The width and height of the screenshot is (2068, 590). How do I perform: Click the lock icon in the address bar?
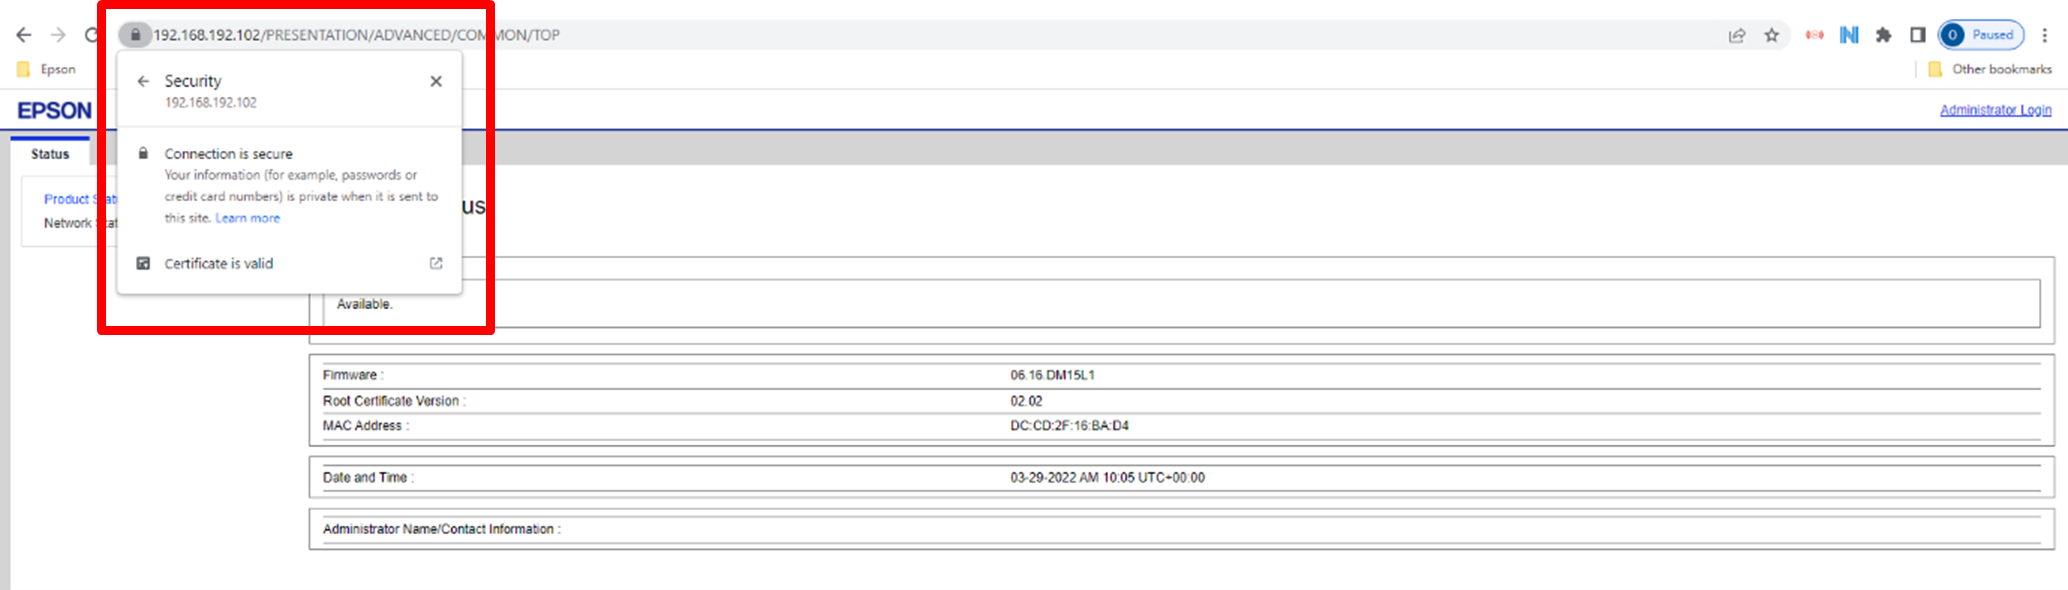click(x=135, y=35)
